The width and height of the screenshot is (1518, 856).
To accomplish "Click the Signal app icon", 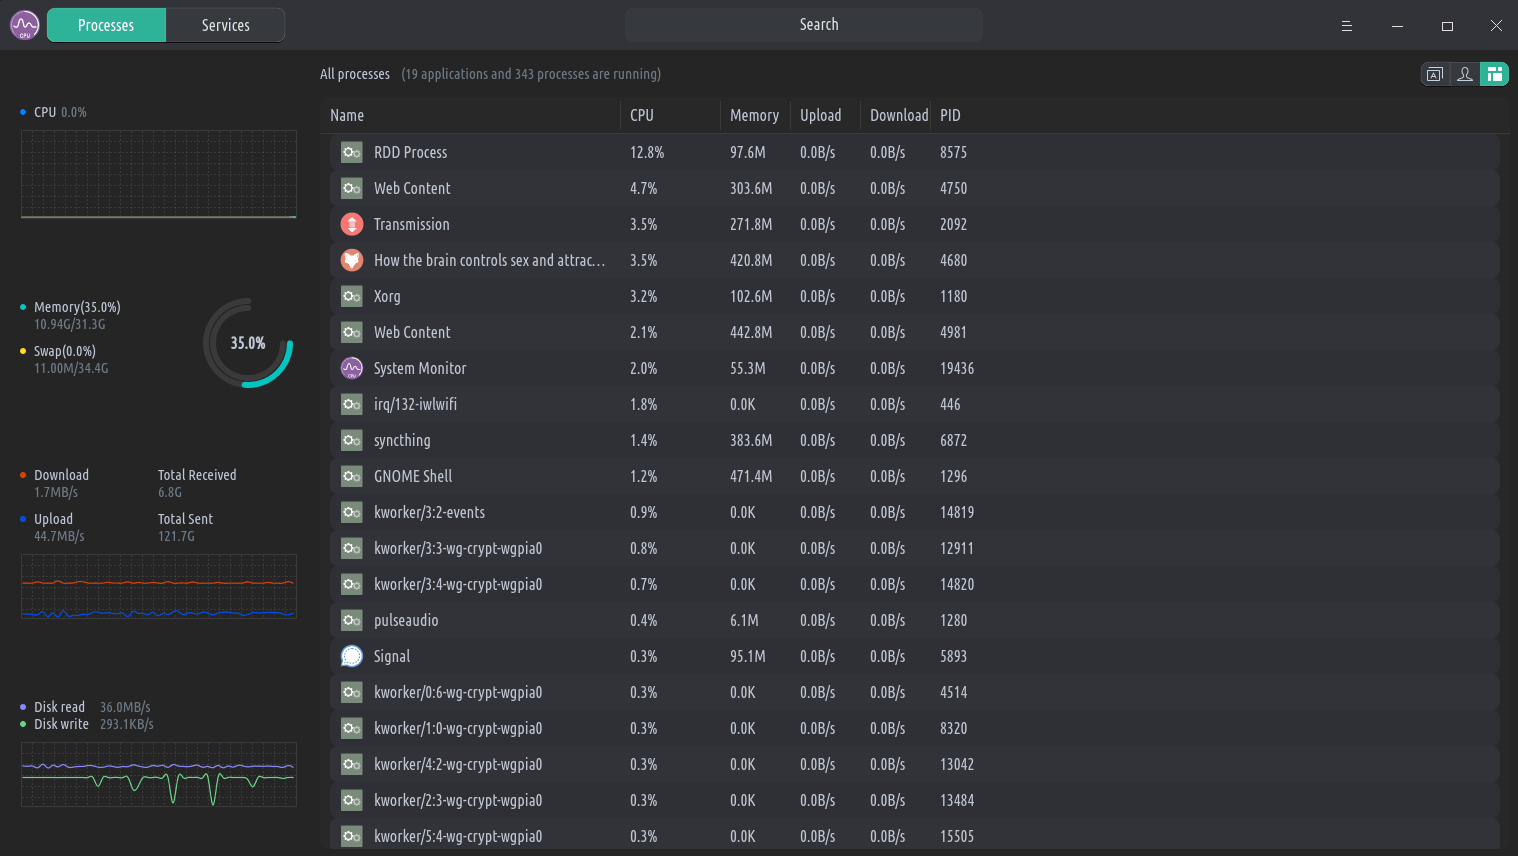I will [352, 656].
